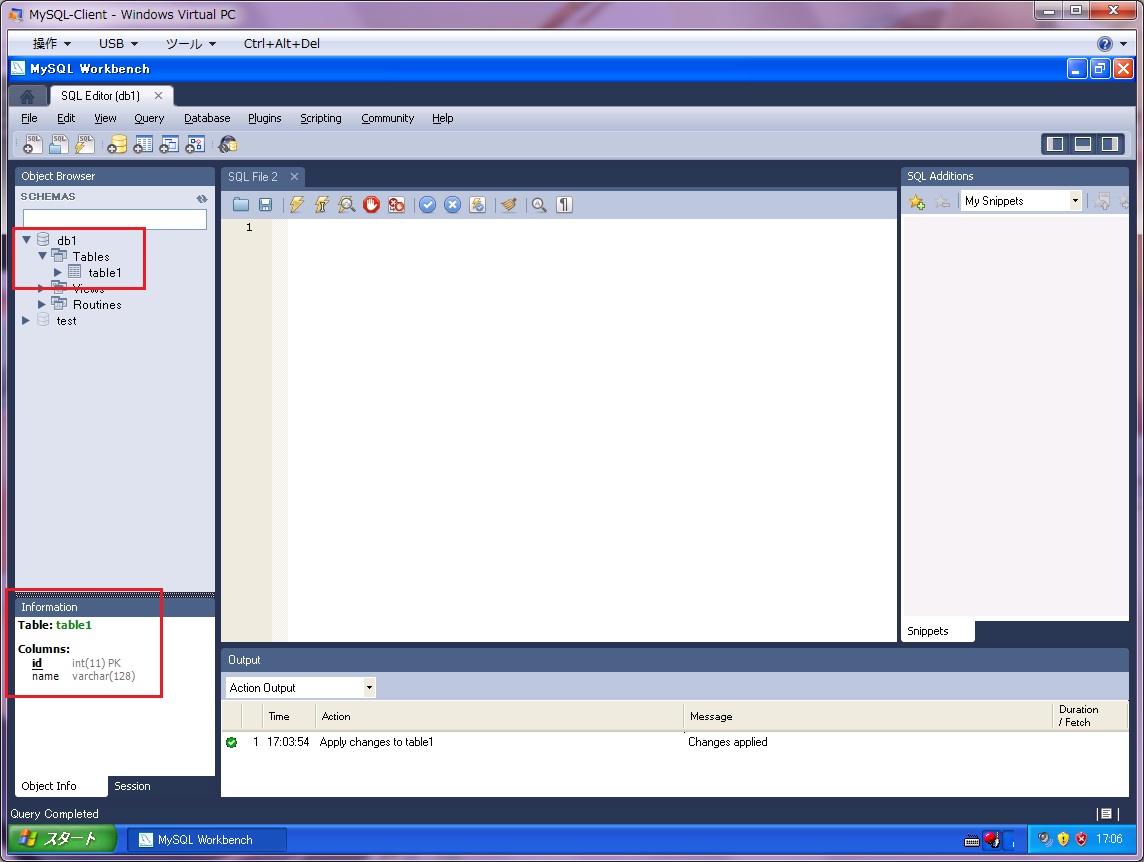The height and width of the screenshot is (862, 1144).
Task: Close the SQL File 2 tab
Action: tap(294, 177)
